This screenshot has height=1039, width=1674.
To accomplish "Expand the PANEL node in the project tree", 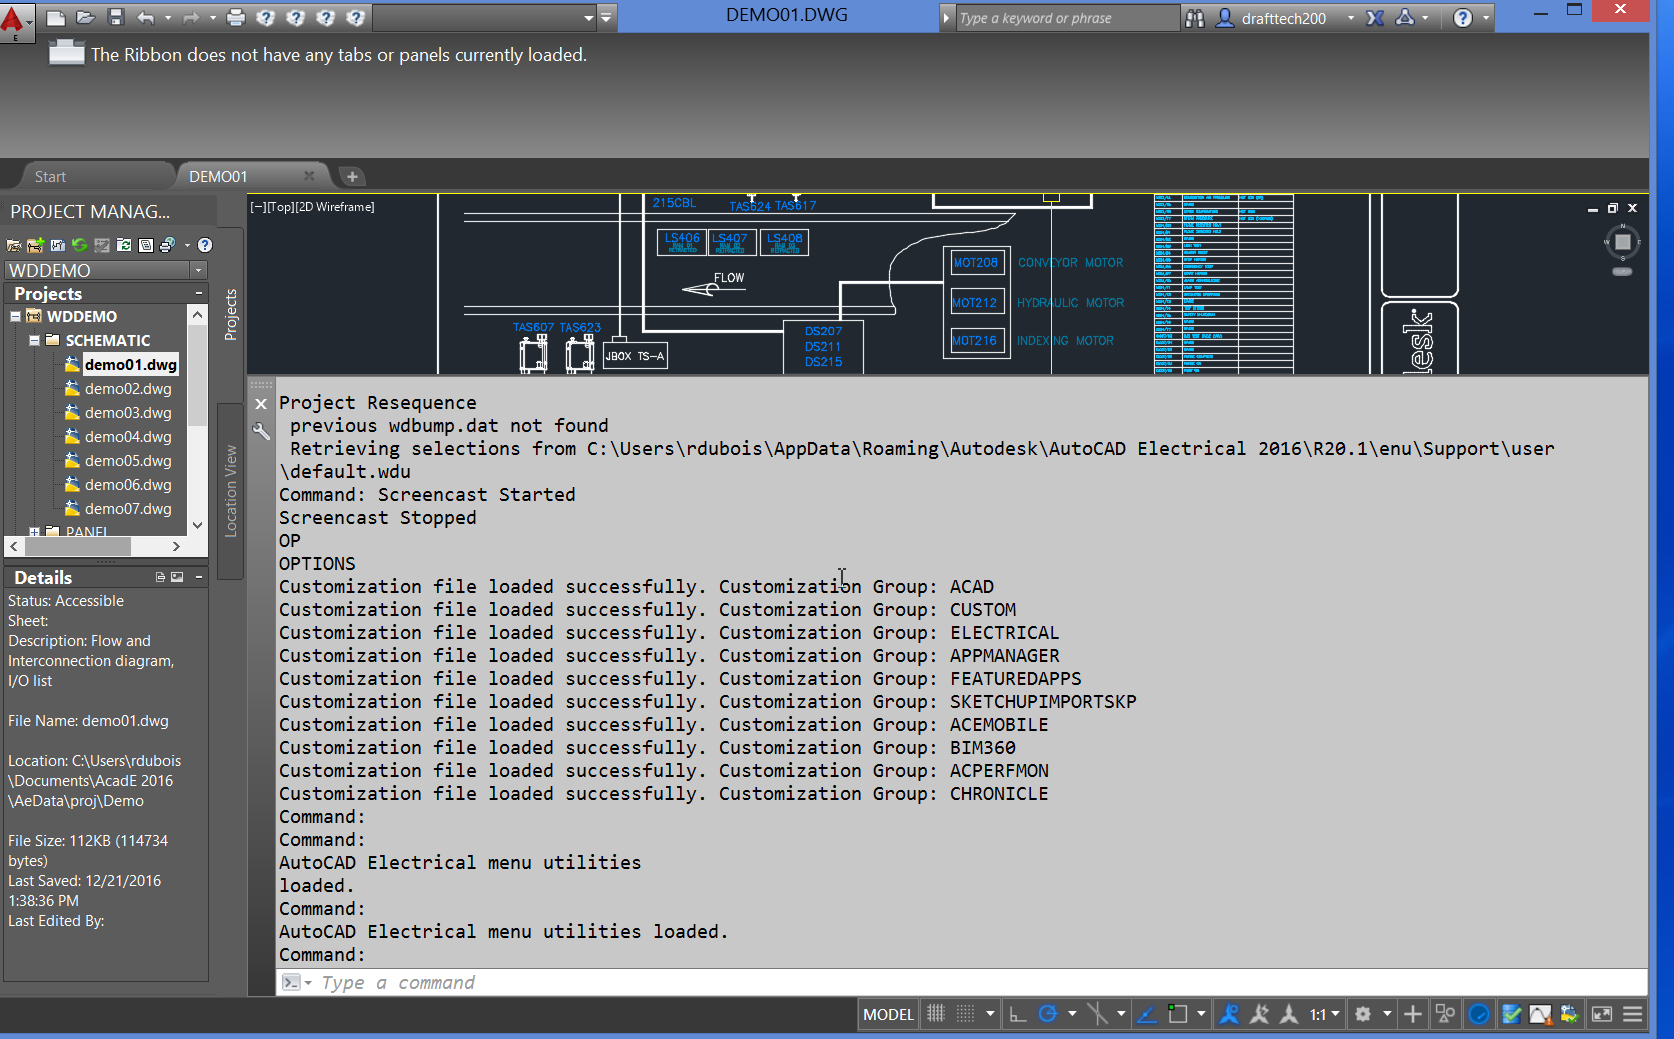I will click(34, 531).
